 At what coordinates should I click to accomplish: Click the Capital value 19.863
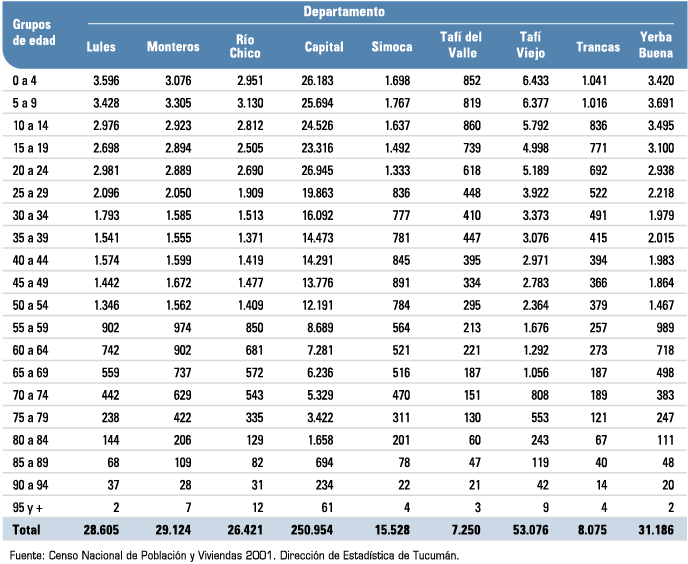click(x=318, y=193)
